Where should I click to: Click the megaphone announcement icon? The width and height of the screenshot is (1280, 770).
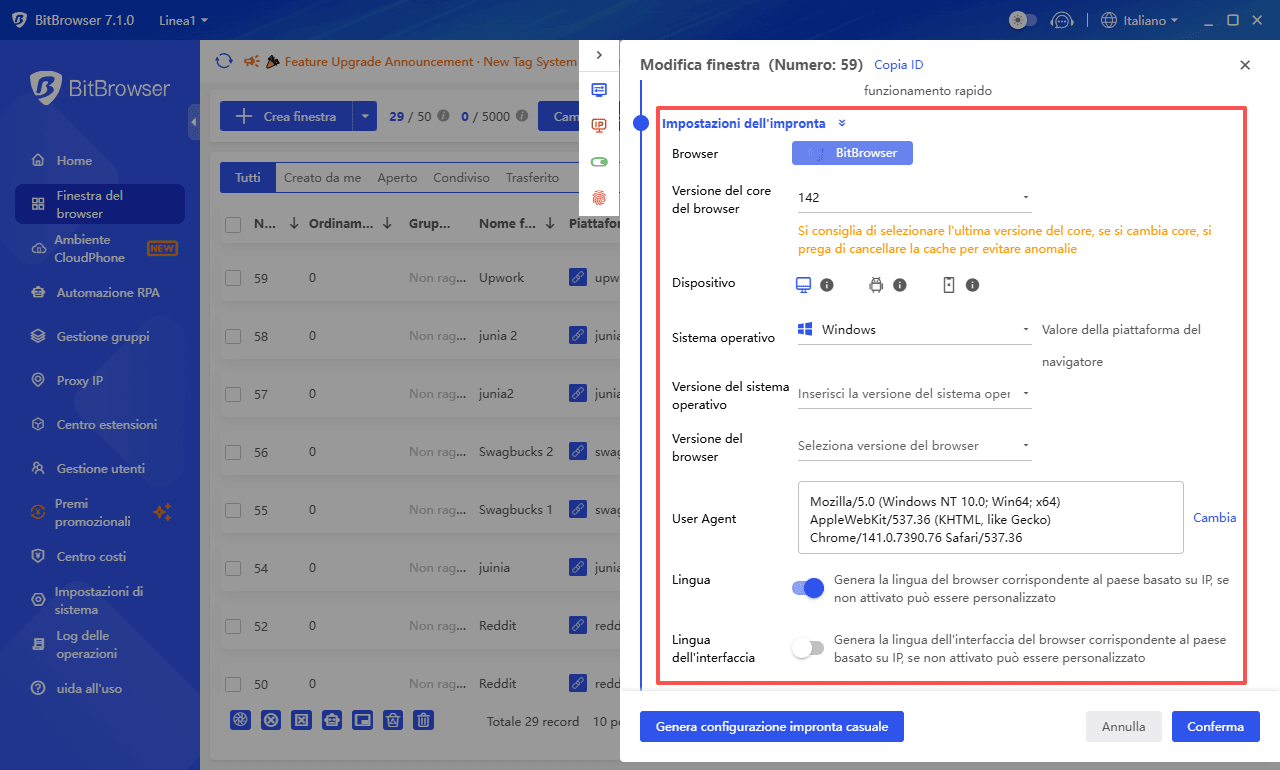[x=253, y=61]
